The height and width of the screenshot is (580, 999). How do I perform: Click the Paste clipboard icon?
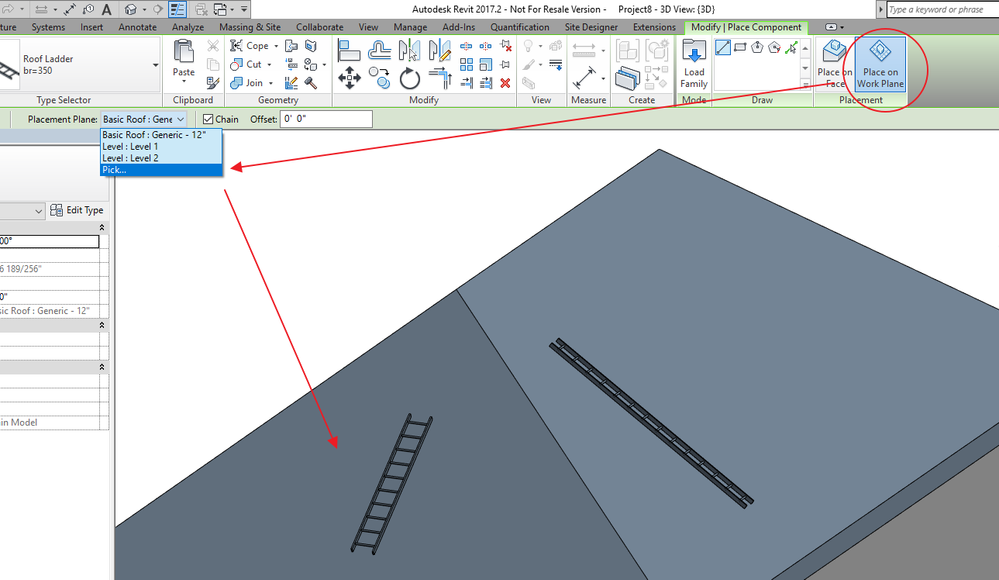point(183,59)
